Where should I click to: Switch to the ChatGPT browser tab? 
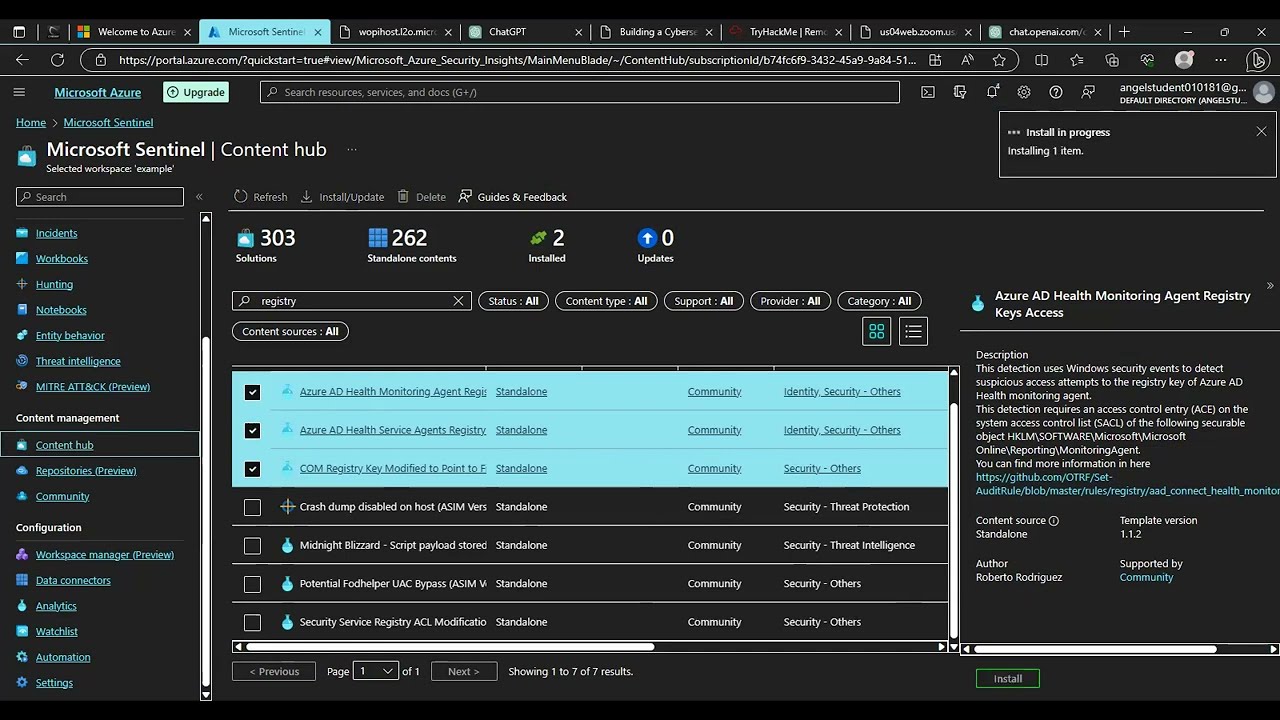[x=524, y=32]
